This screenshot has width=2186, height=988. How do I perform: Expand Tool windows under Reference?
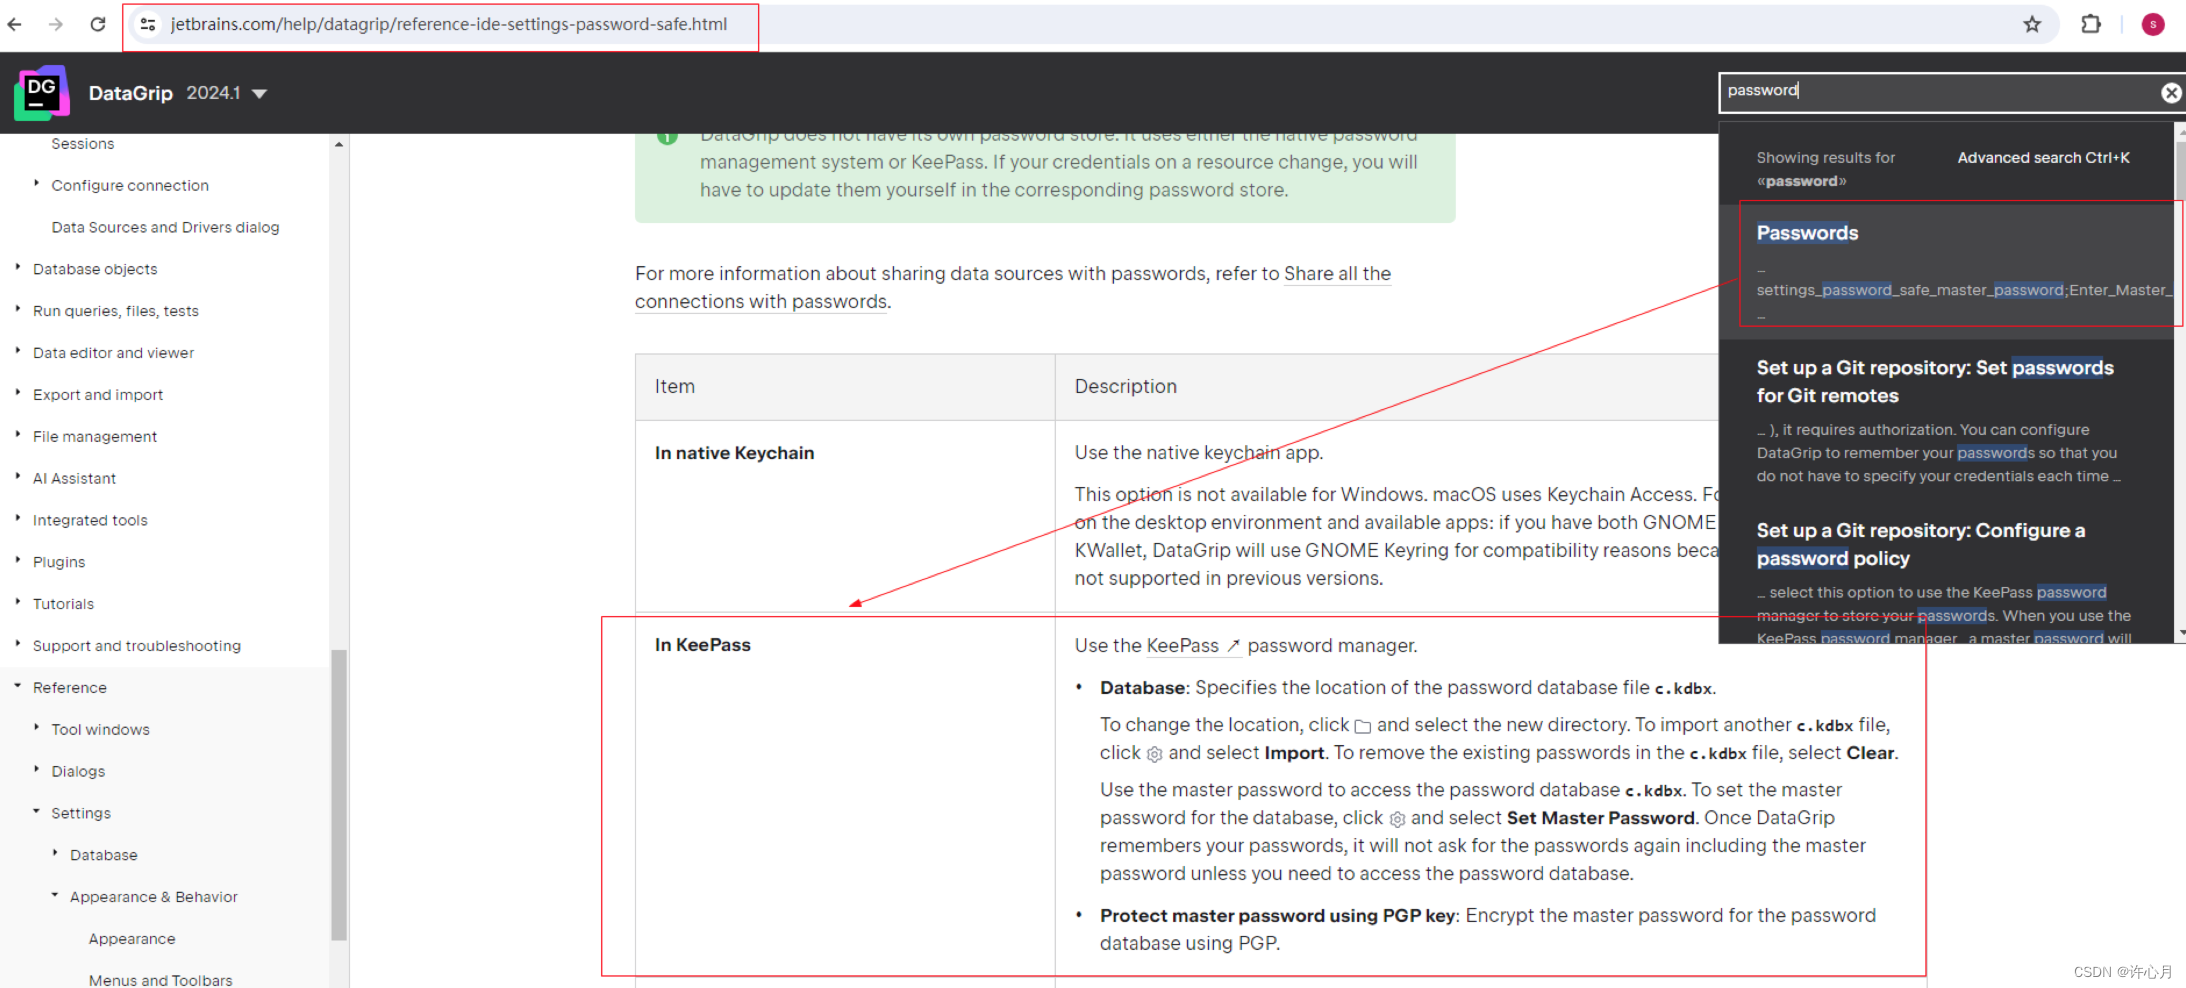pyautogui.click(x=100, y=731)
